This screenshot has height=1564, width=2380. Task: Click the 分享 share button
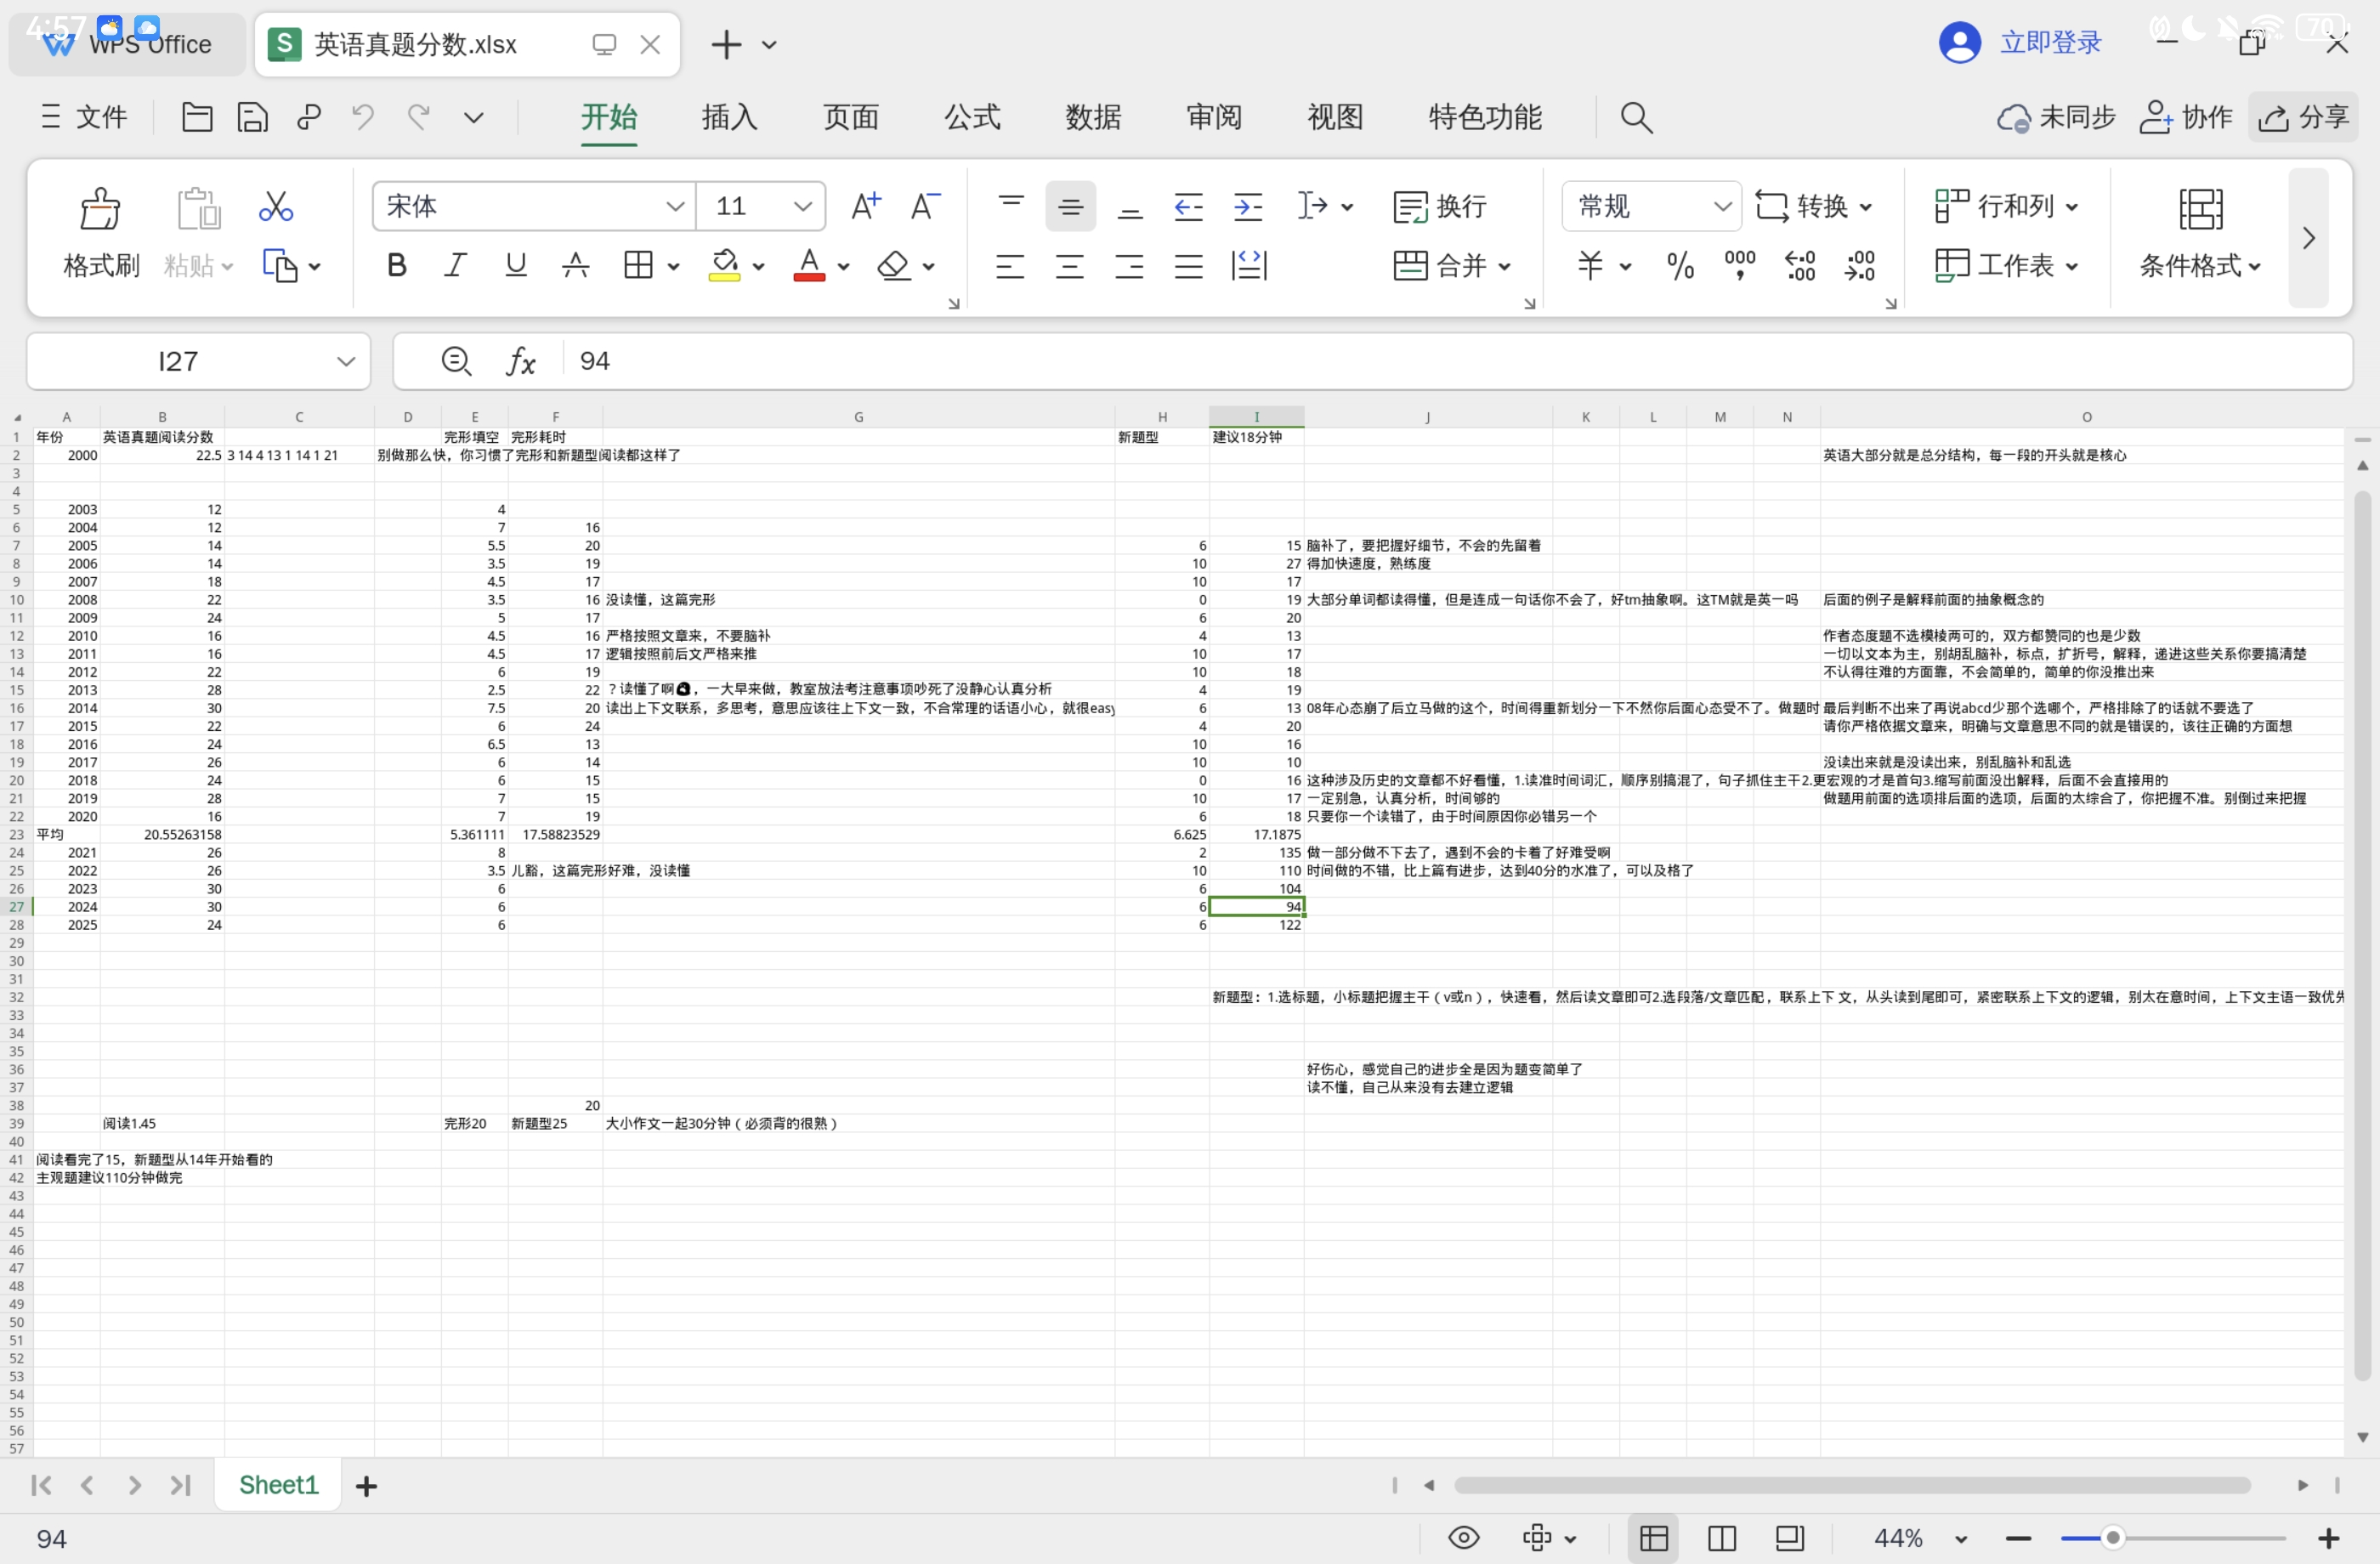tap(2303, 117)
